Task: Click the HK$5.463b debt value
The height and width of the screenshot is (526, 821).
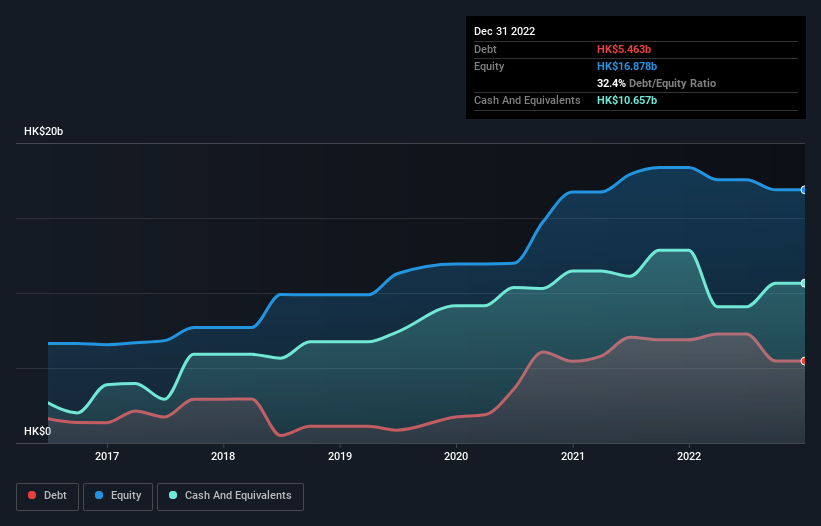Action: [x=624, y=49]
